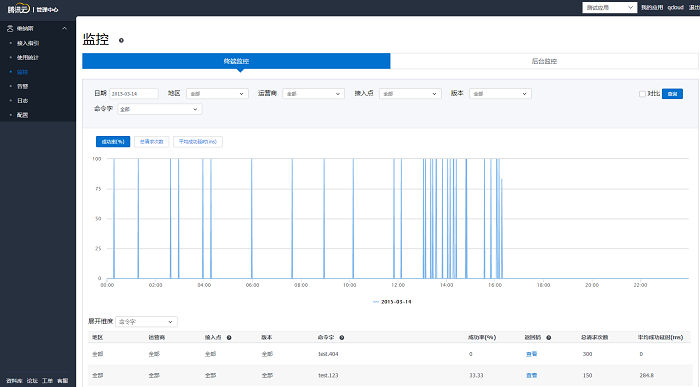Click the Tencent Cloud logo
The width and height of the screenshot is (700, 387).
tap(19, 8)
